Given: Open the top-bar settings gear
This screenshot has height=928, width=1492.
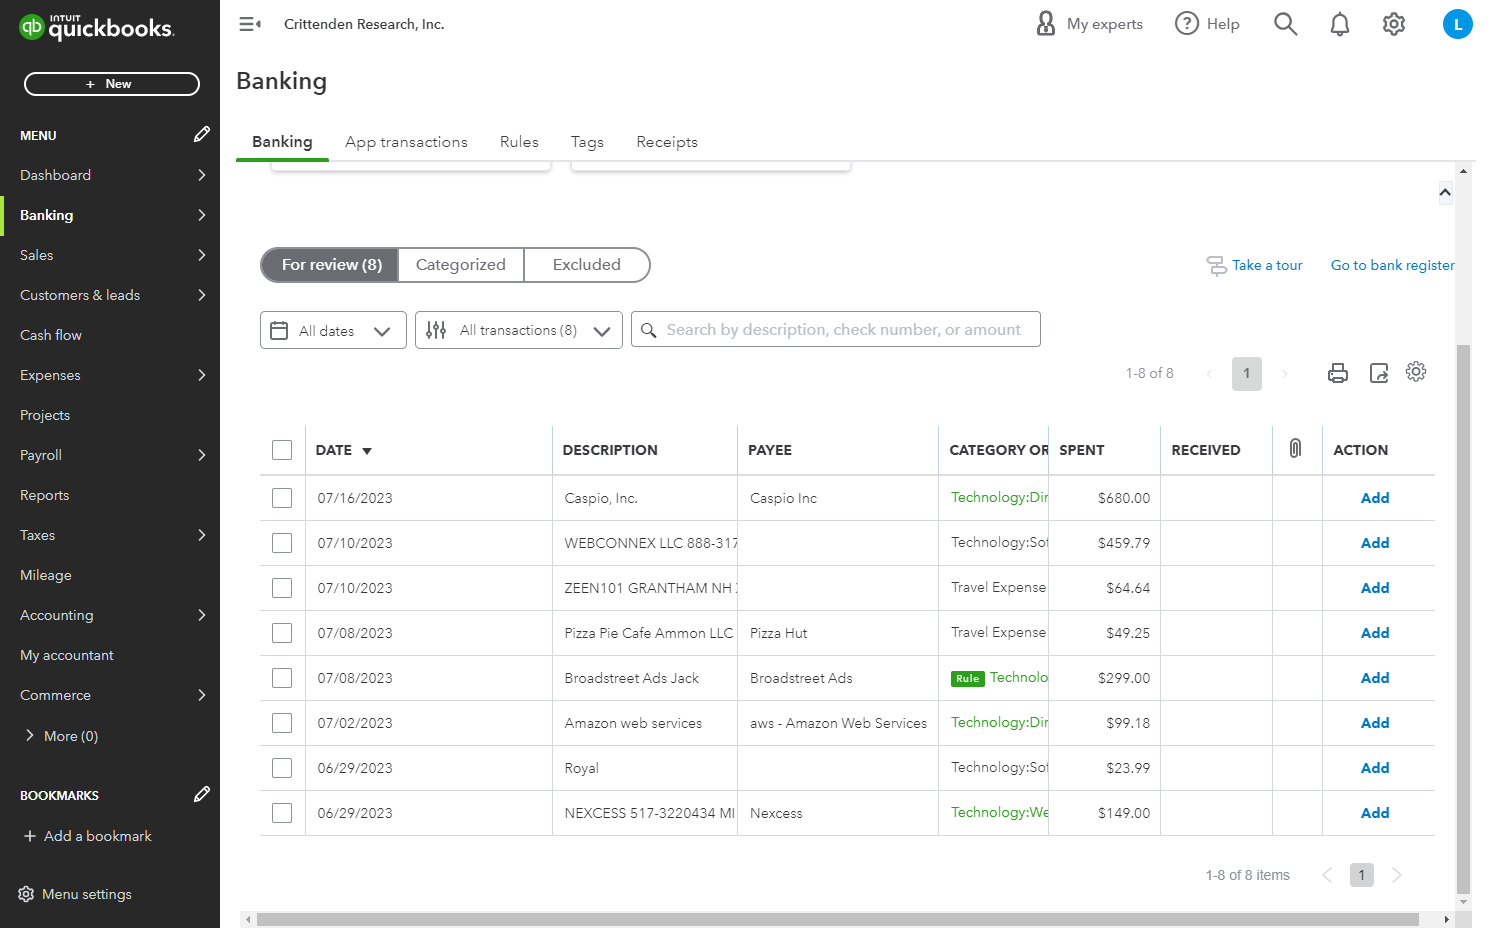Looking at the screenshot, I should click(x=1394, y=24).
